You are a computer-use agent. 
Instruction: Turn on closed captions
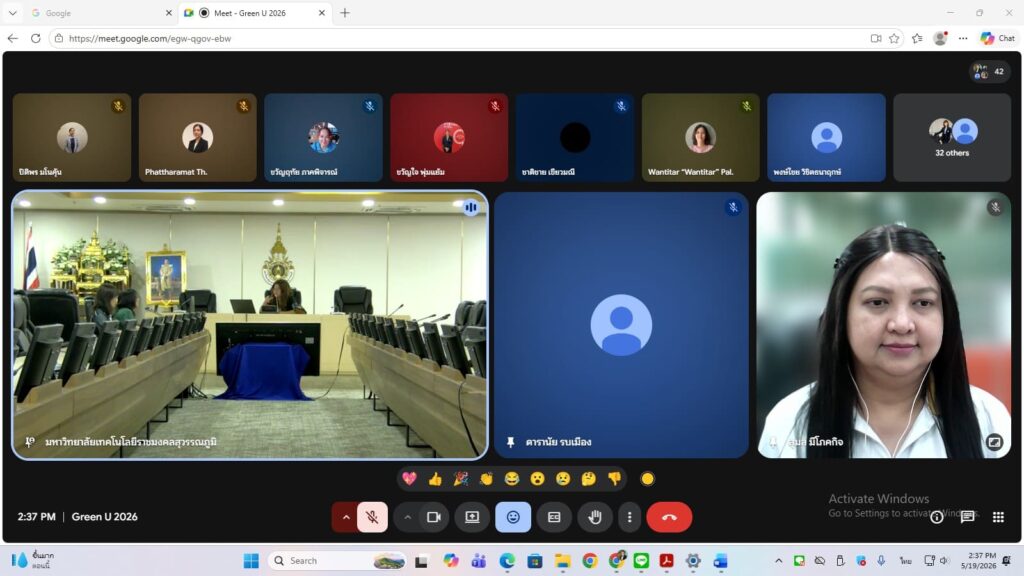click(554, 517)
